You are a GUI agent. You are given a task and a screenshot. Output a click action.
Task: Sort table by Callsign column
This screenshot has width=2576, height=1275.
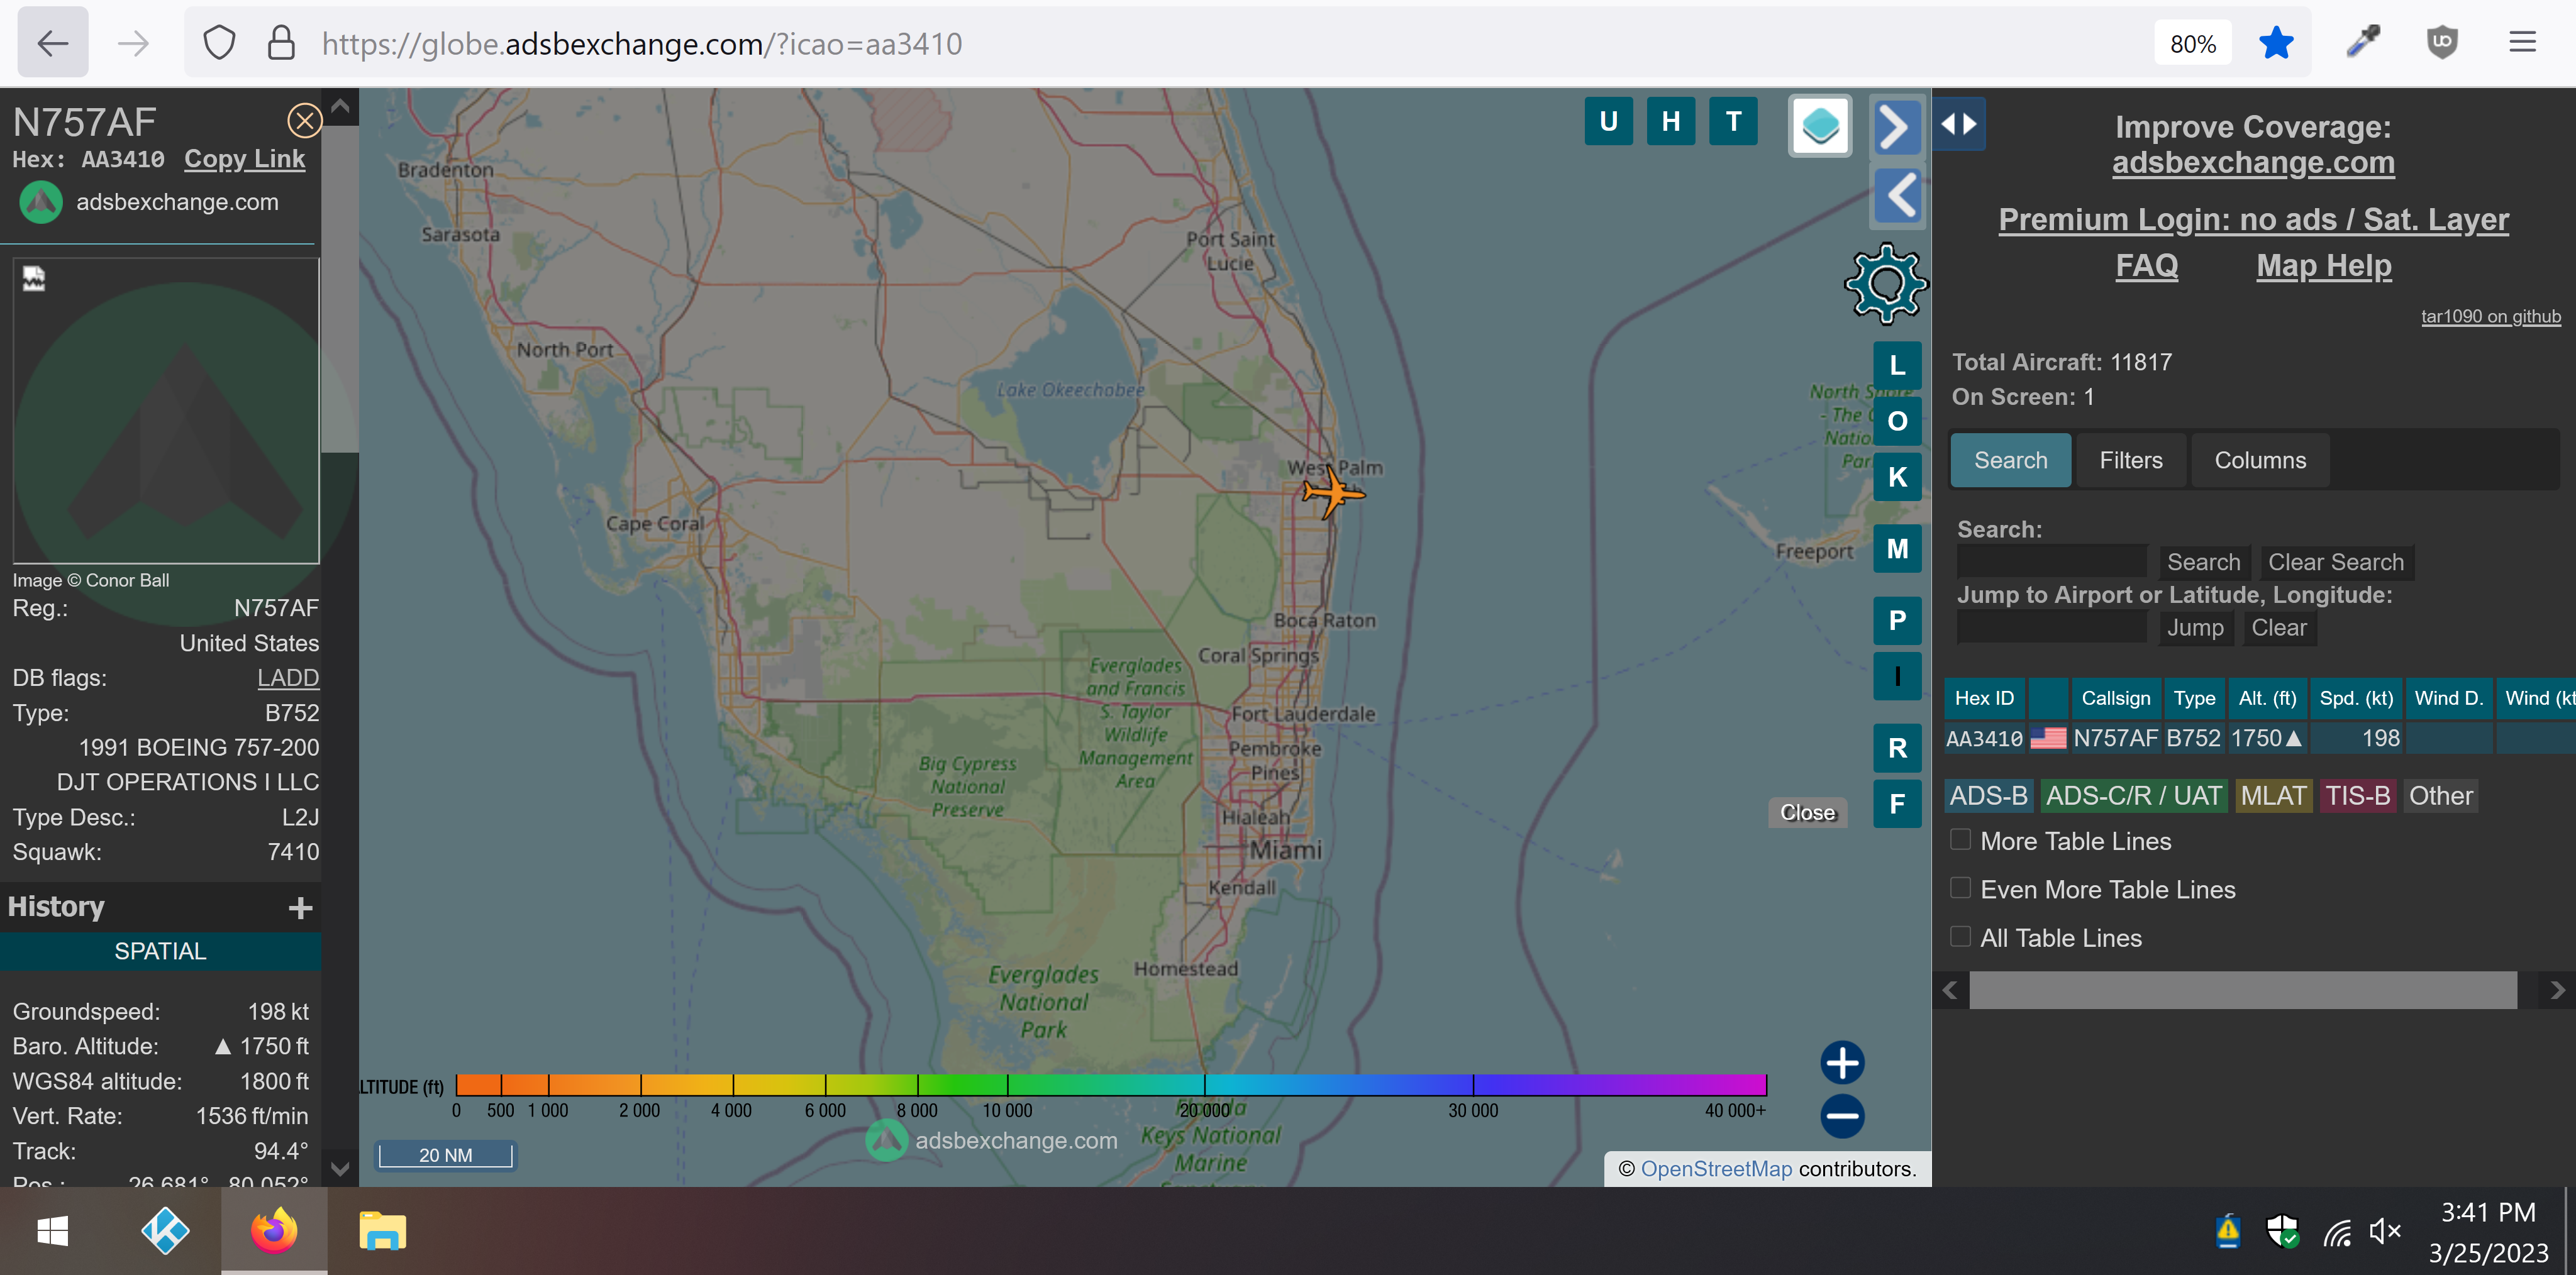2115,698
